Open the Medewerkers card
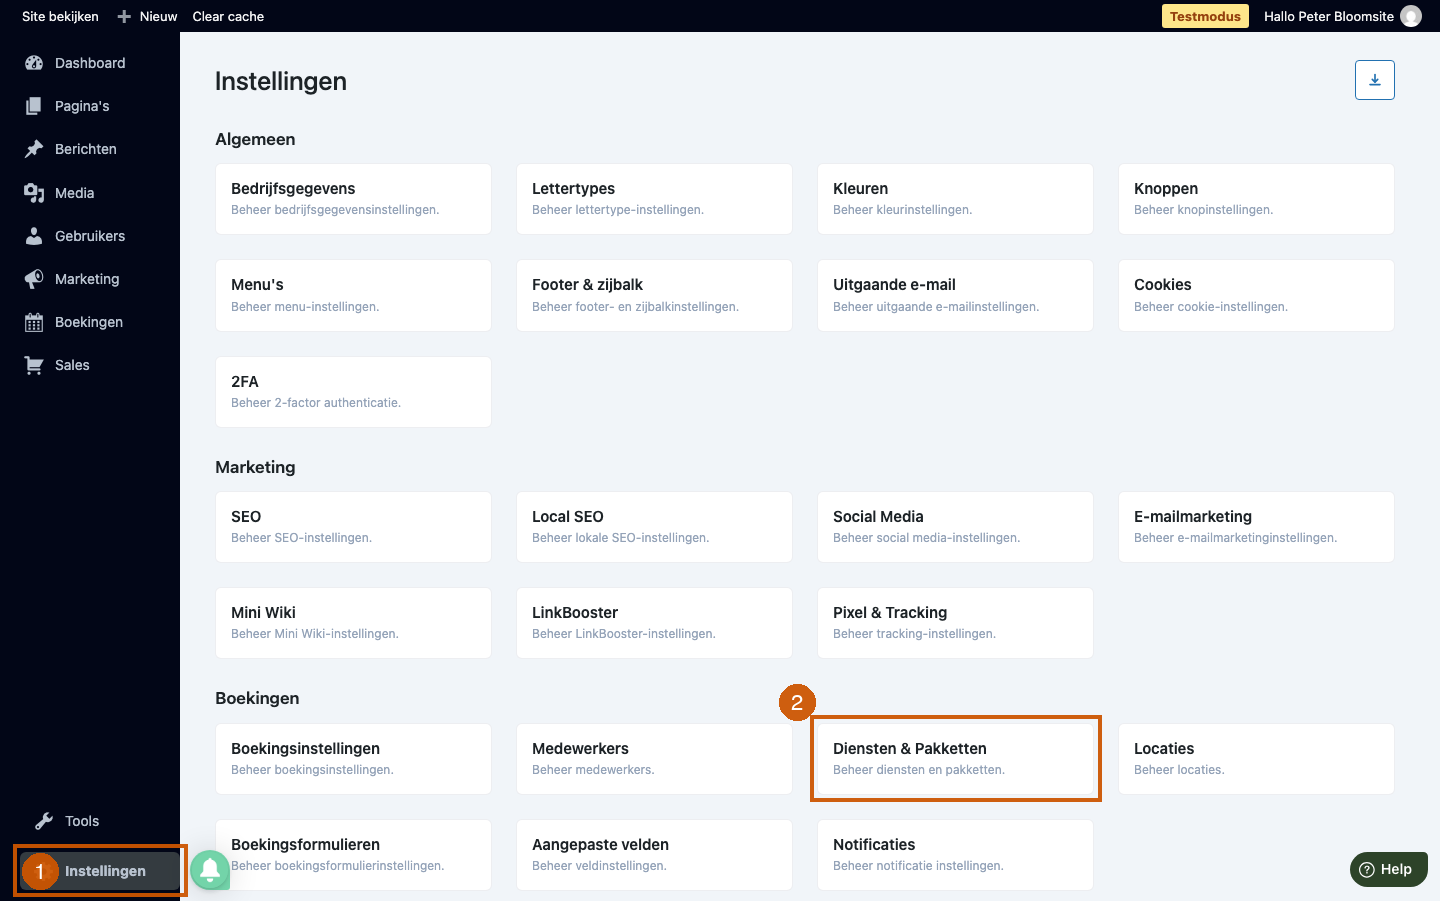 [654, 759]
